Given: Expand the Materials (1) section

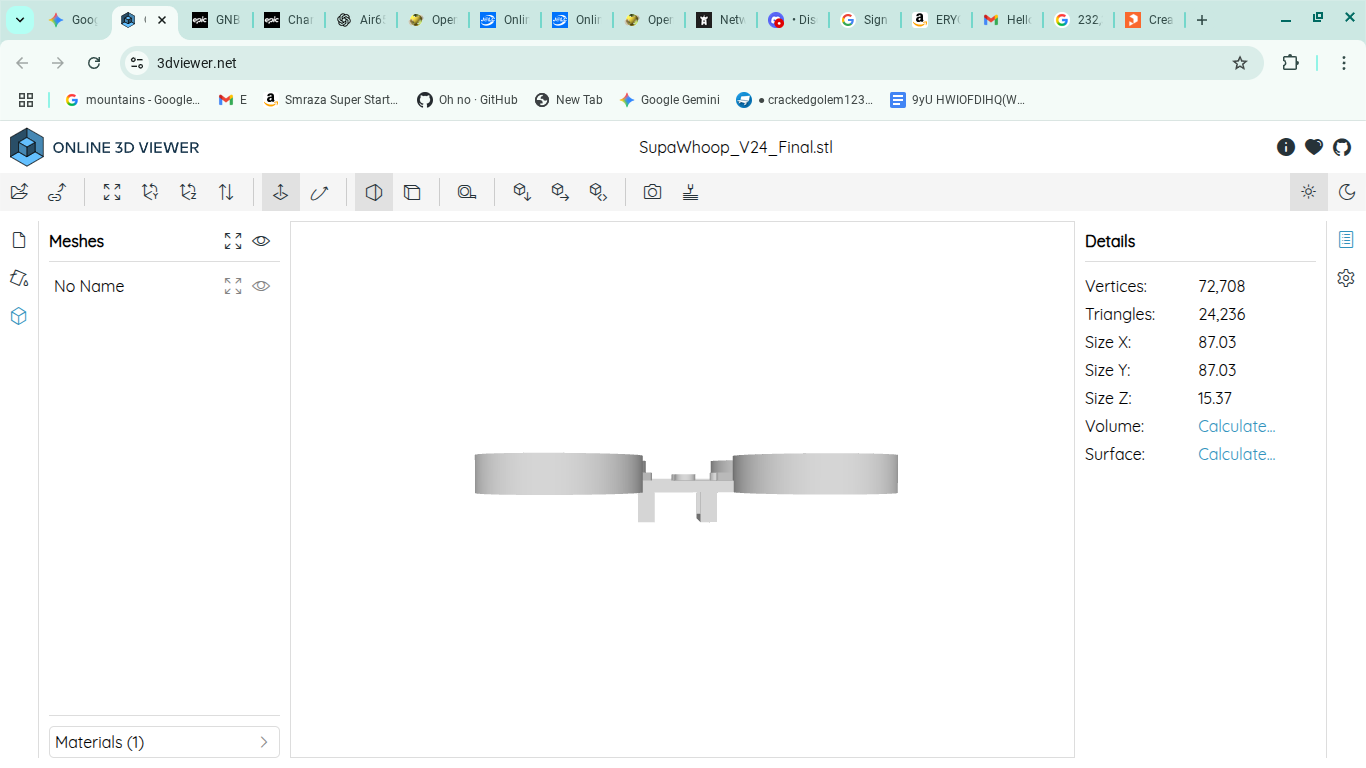Looking at the screenshot, I should click(164, 742).
